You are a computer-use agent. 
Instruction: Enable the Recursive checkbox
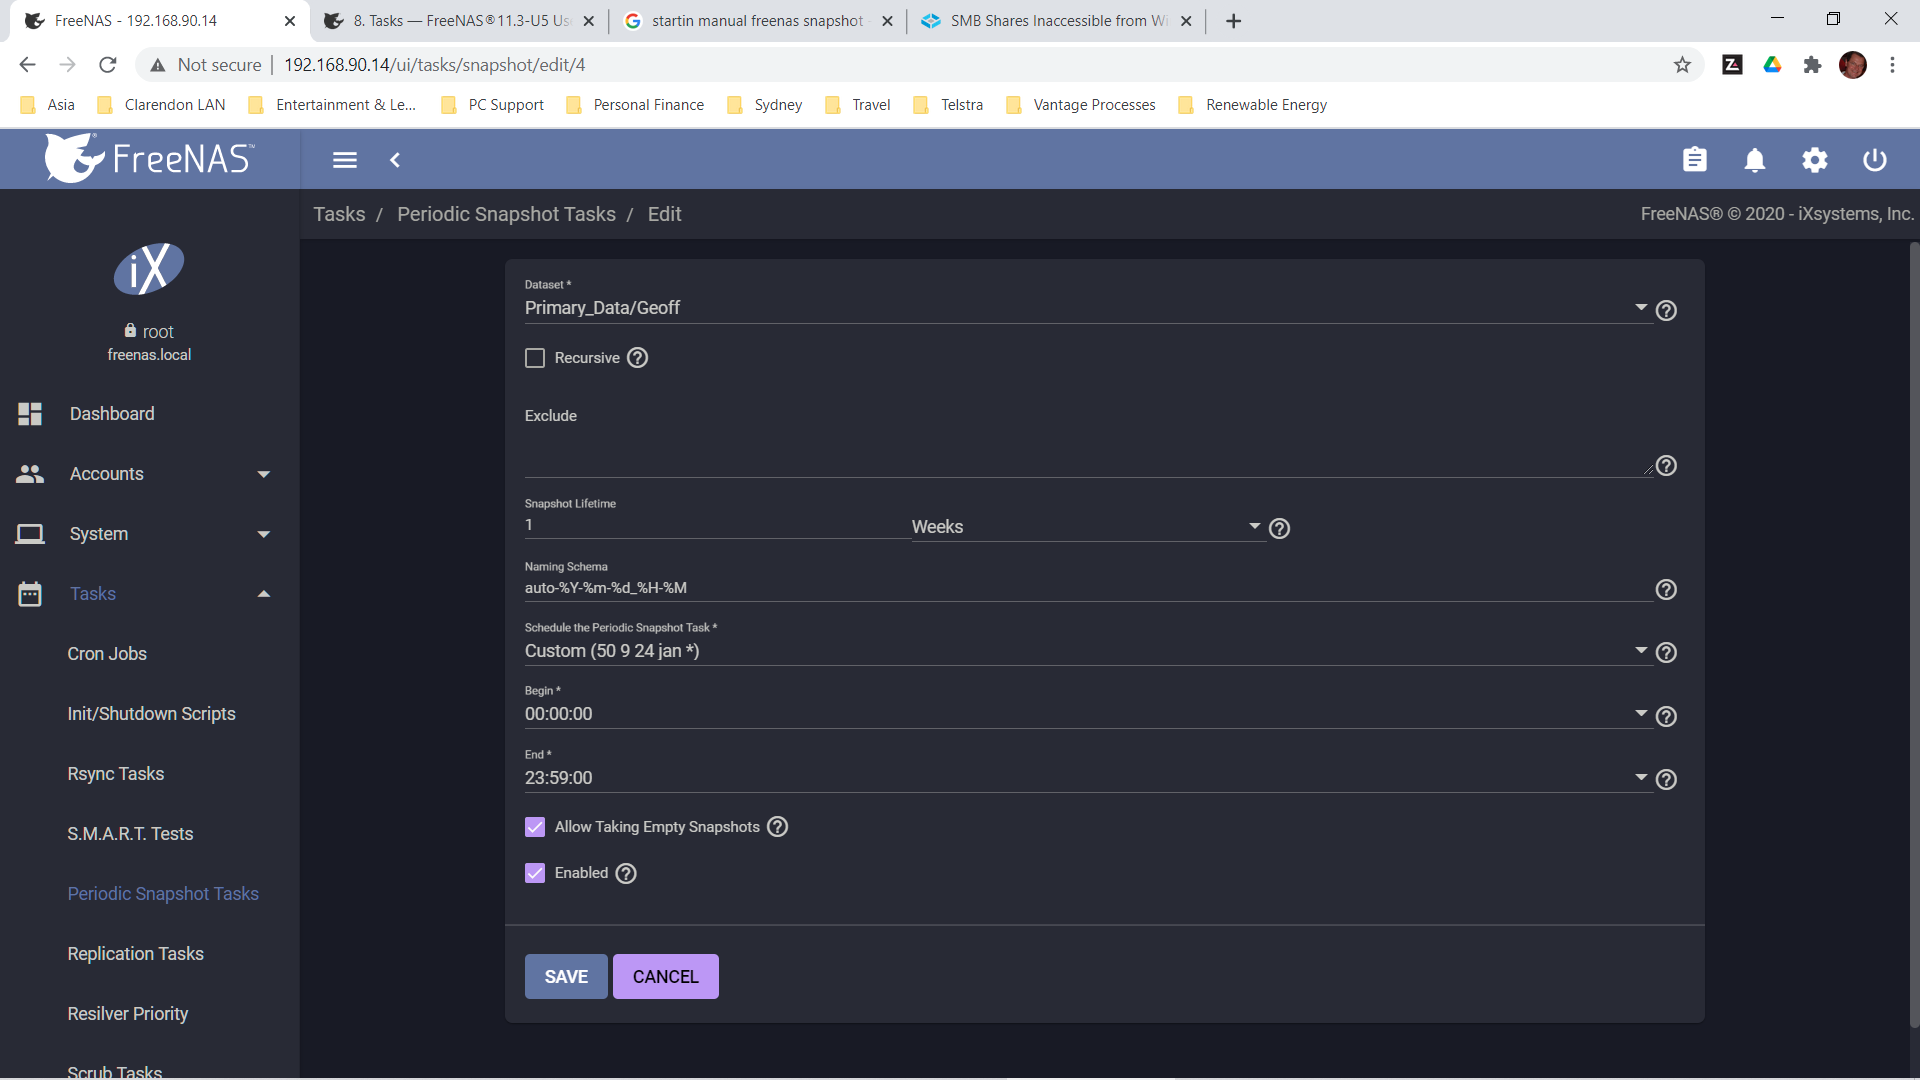point(535,358)
